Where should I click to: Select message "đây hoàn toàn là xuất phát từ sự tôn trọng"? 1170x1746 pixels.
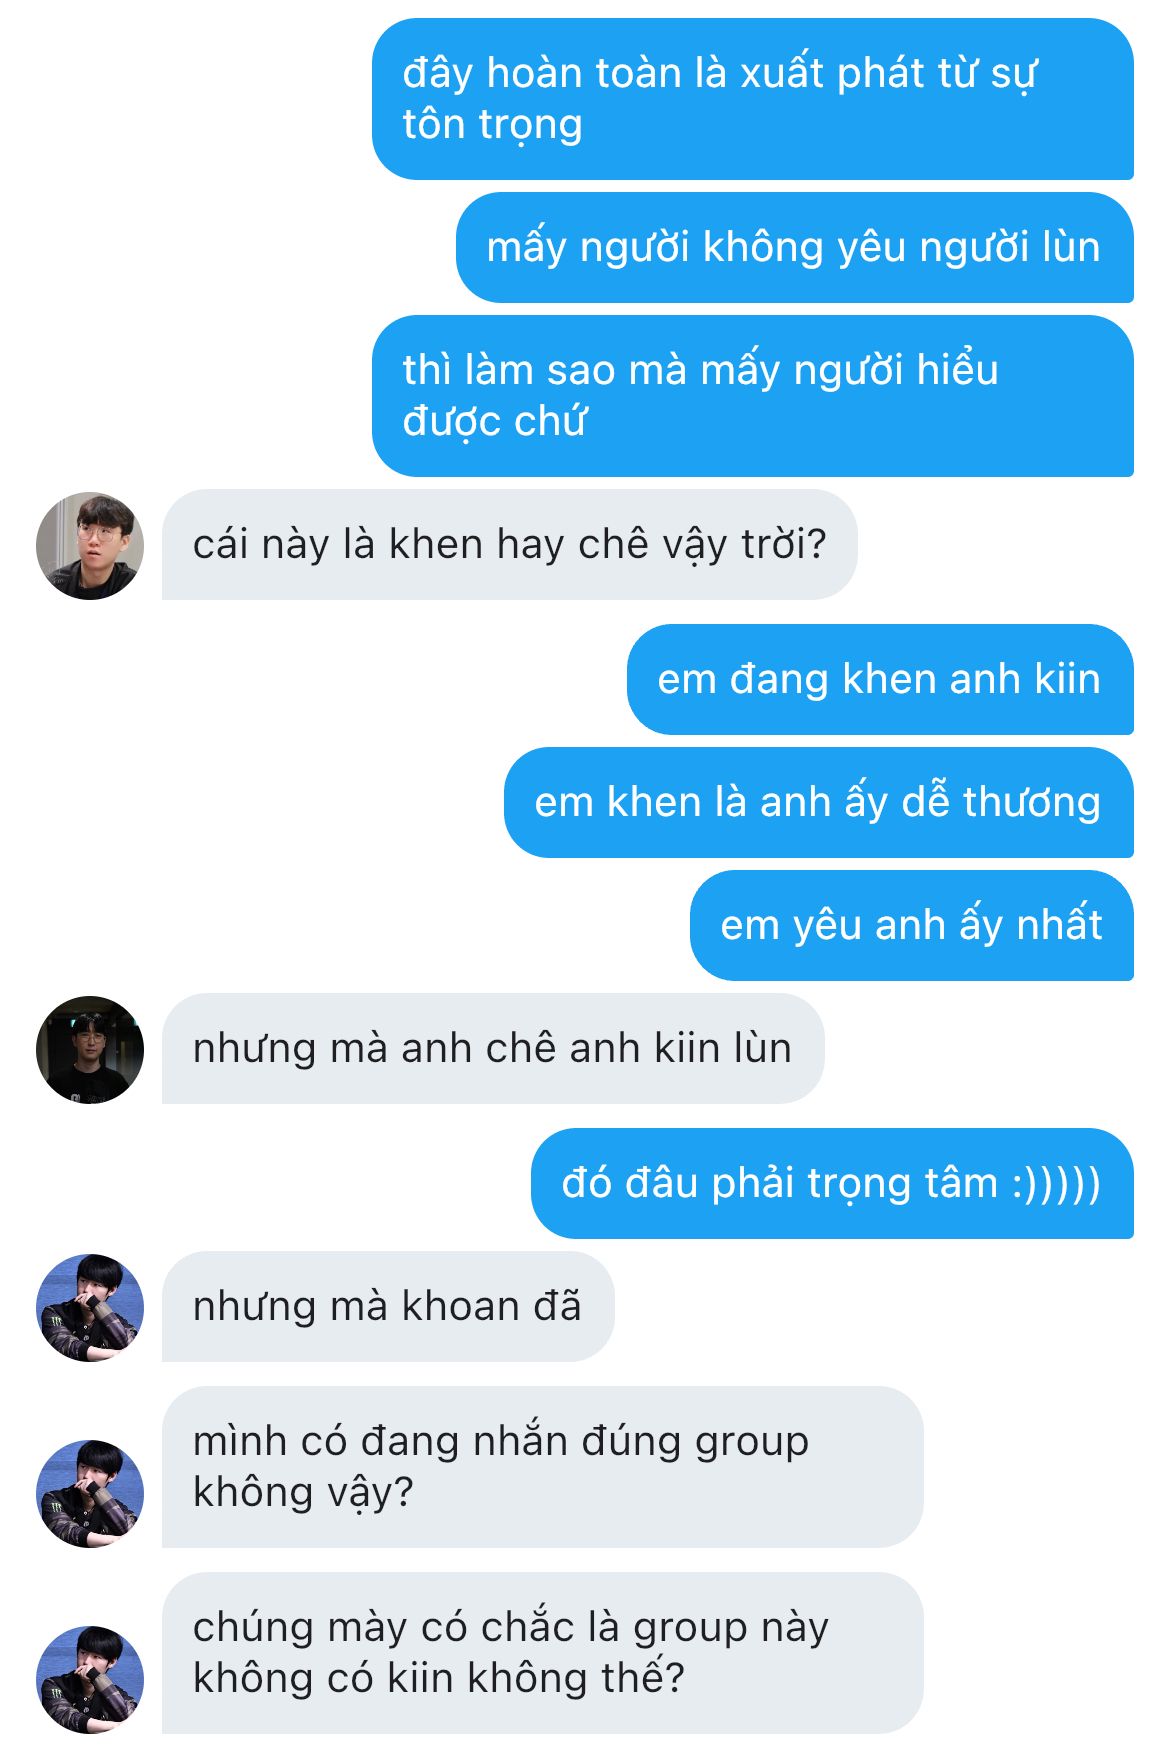tap(753, 99)
